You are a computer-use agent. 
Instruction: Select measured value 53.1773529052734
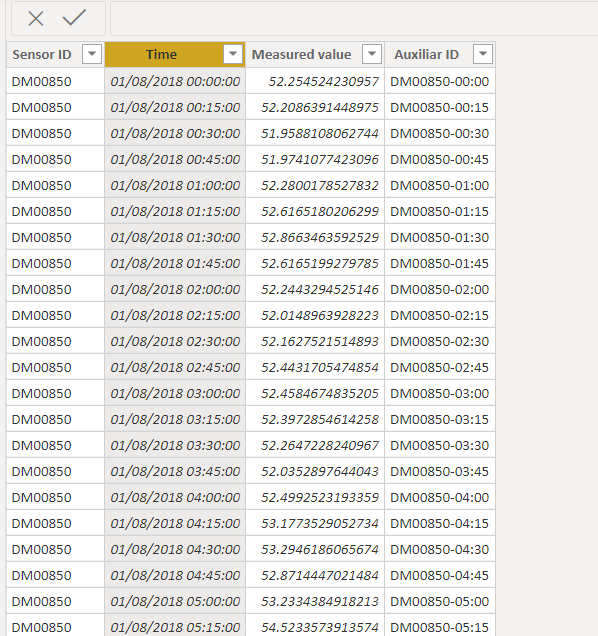click(x=315, y=523)
